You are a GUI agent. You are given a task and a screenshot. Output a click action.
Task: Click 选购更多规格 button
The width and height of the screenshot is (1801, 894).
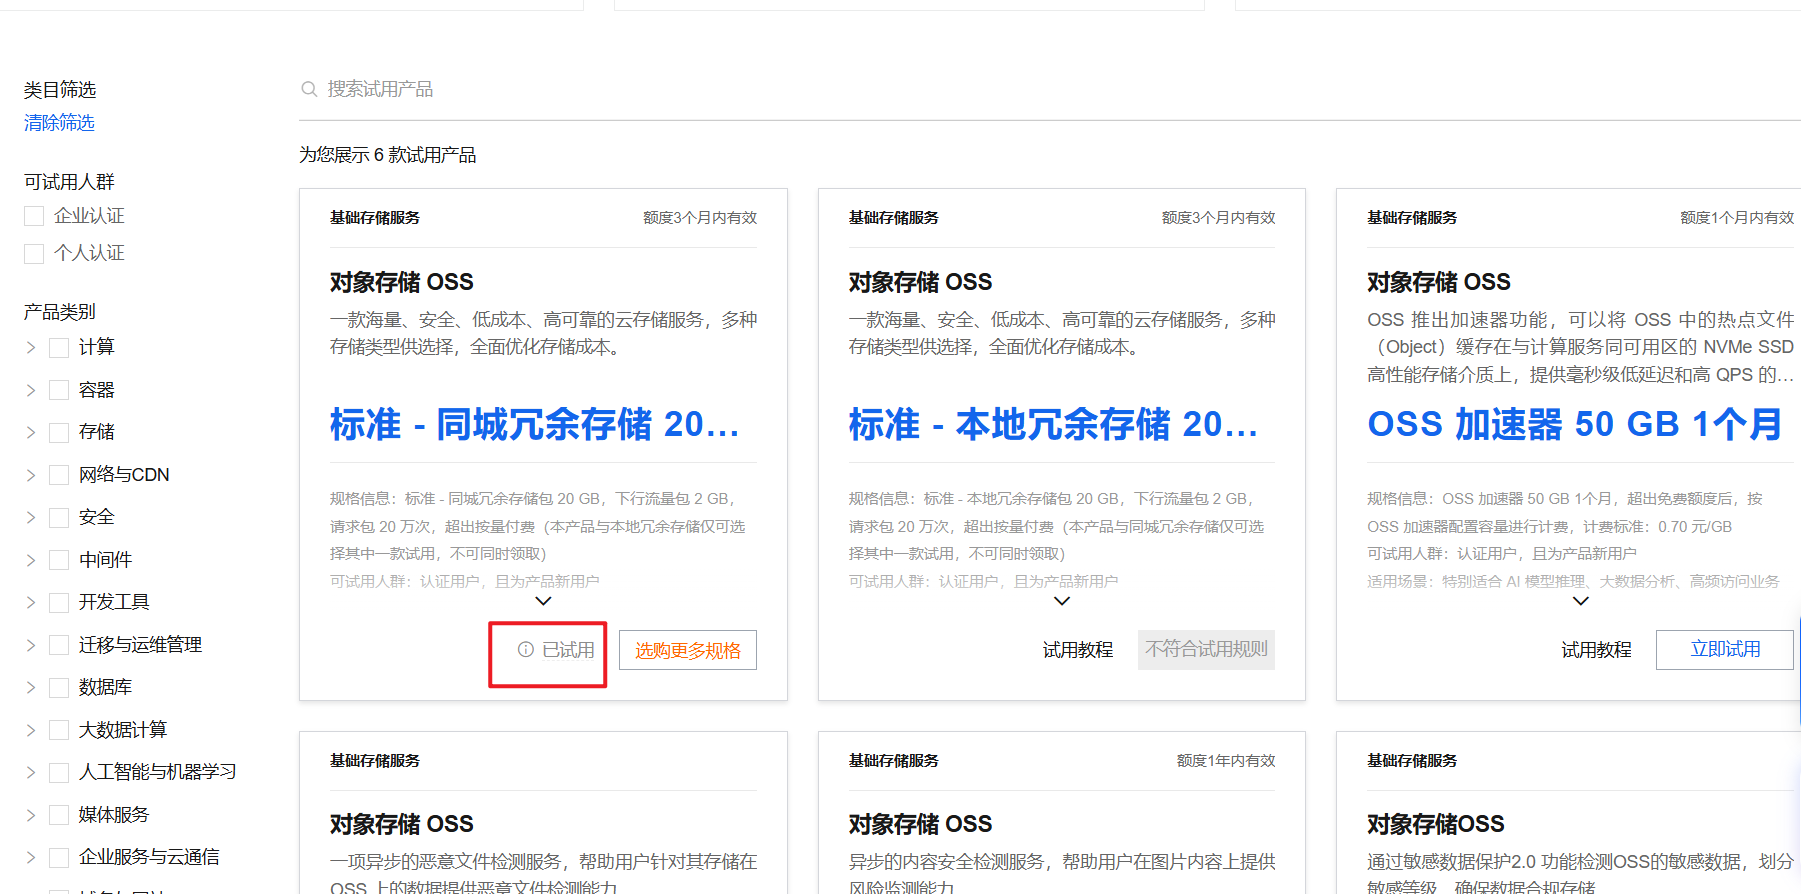pos(688,650)
